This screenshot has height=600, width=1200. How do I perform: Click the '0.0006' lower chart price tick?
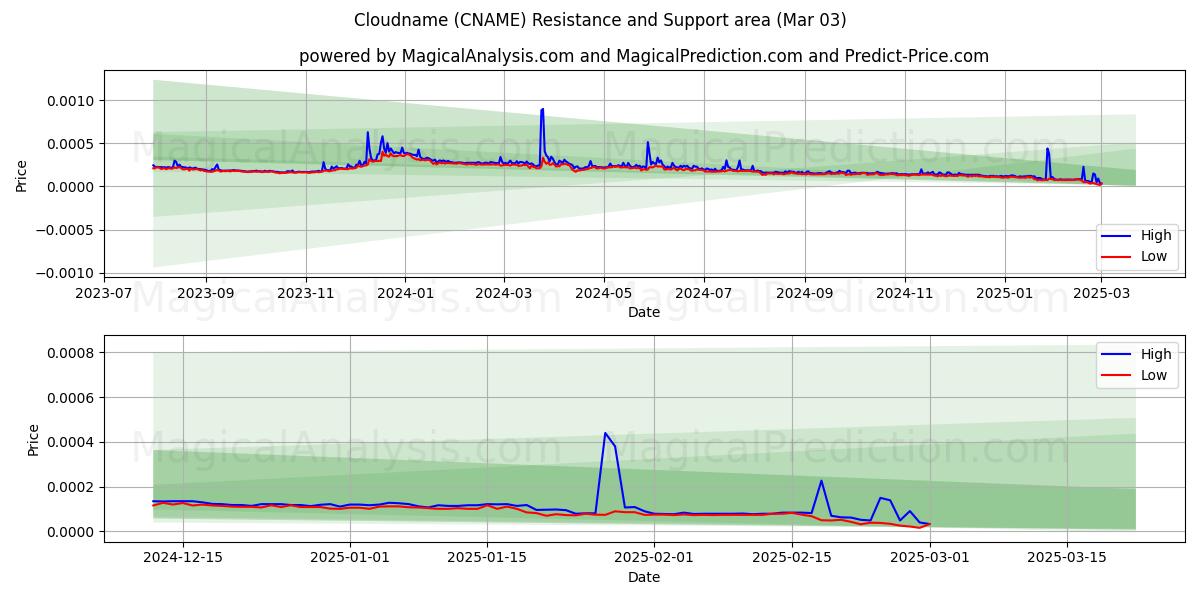coord(73,398)
